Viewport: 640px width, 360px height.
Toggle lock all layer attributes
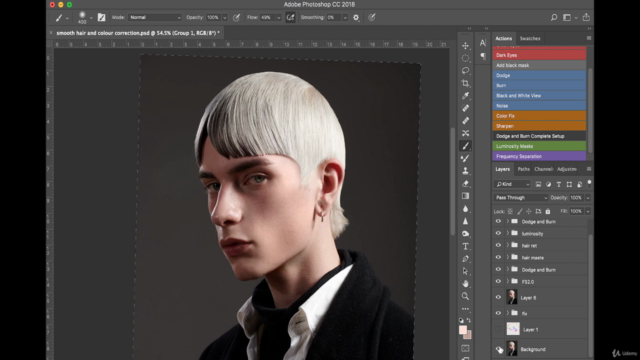548,211
